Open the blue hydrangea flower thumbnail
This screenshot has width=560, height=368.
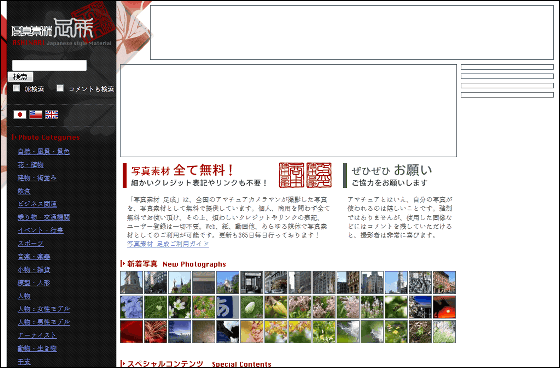point(131,307)
